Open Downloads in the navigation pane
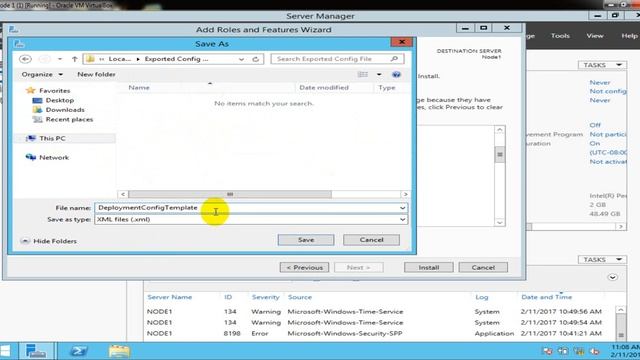Screen dimensions: 640x360 65,110
